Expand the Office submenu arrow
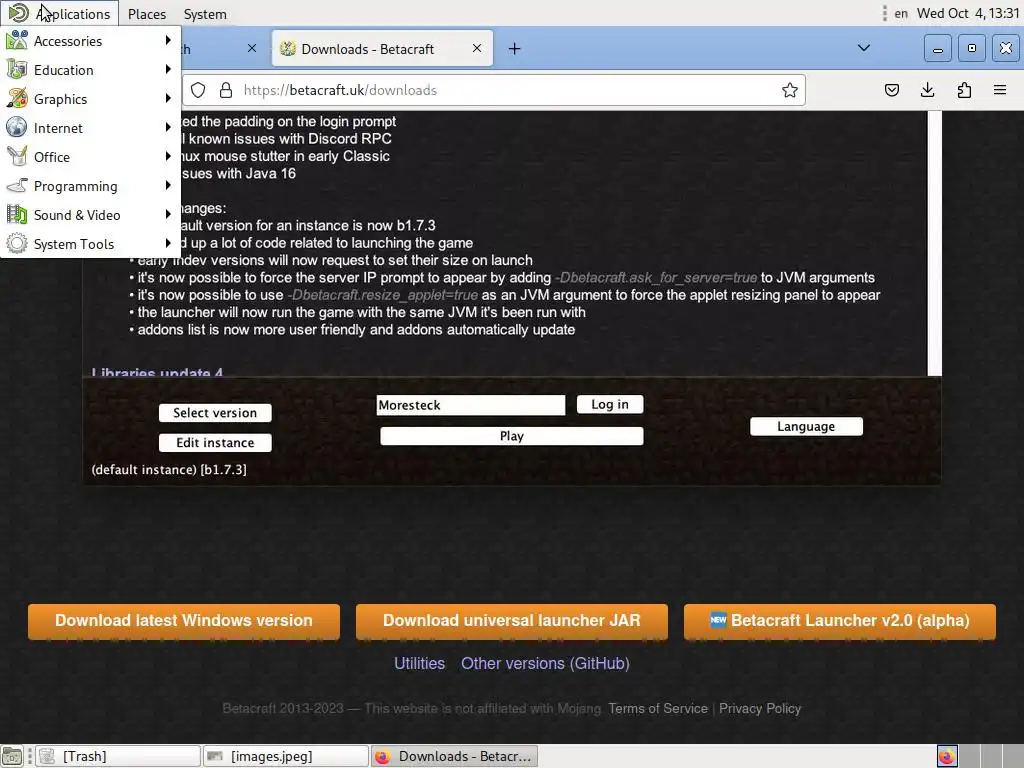 pos(168,156)
